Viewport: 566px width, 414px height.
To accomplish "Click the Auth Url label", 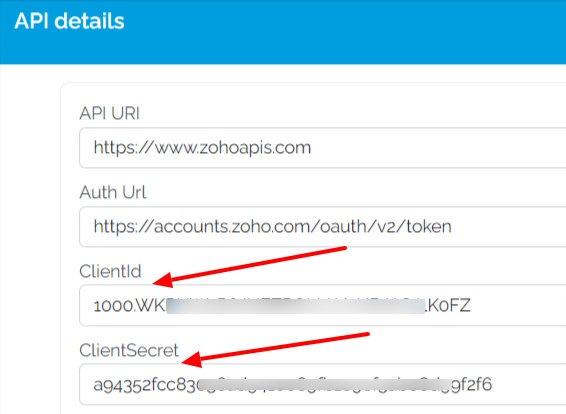I will (113, 192).
